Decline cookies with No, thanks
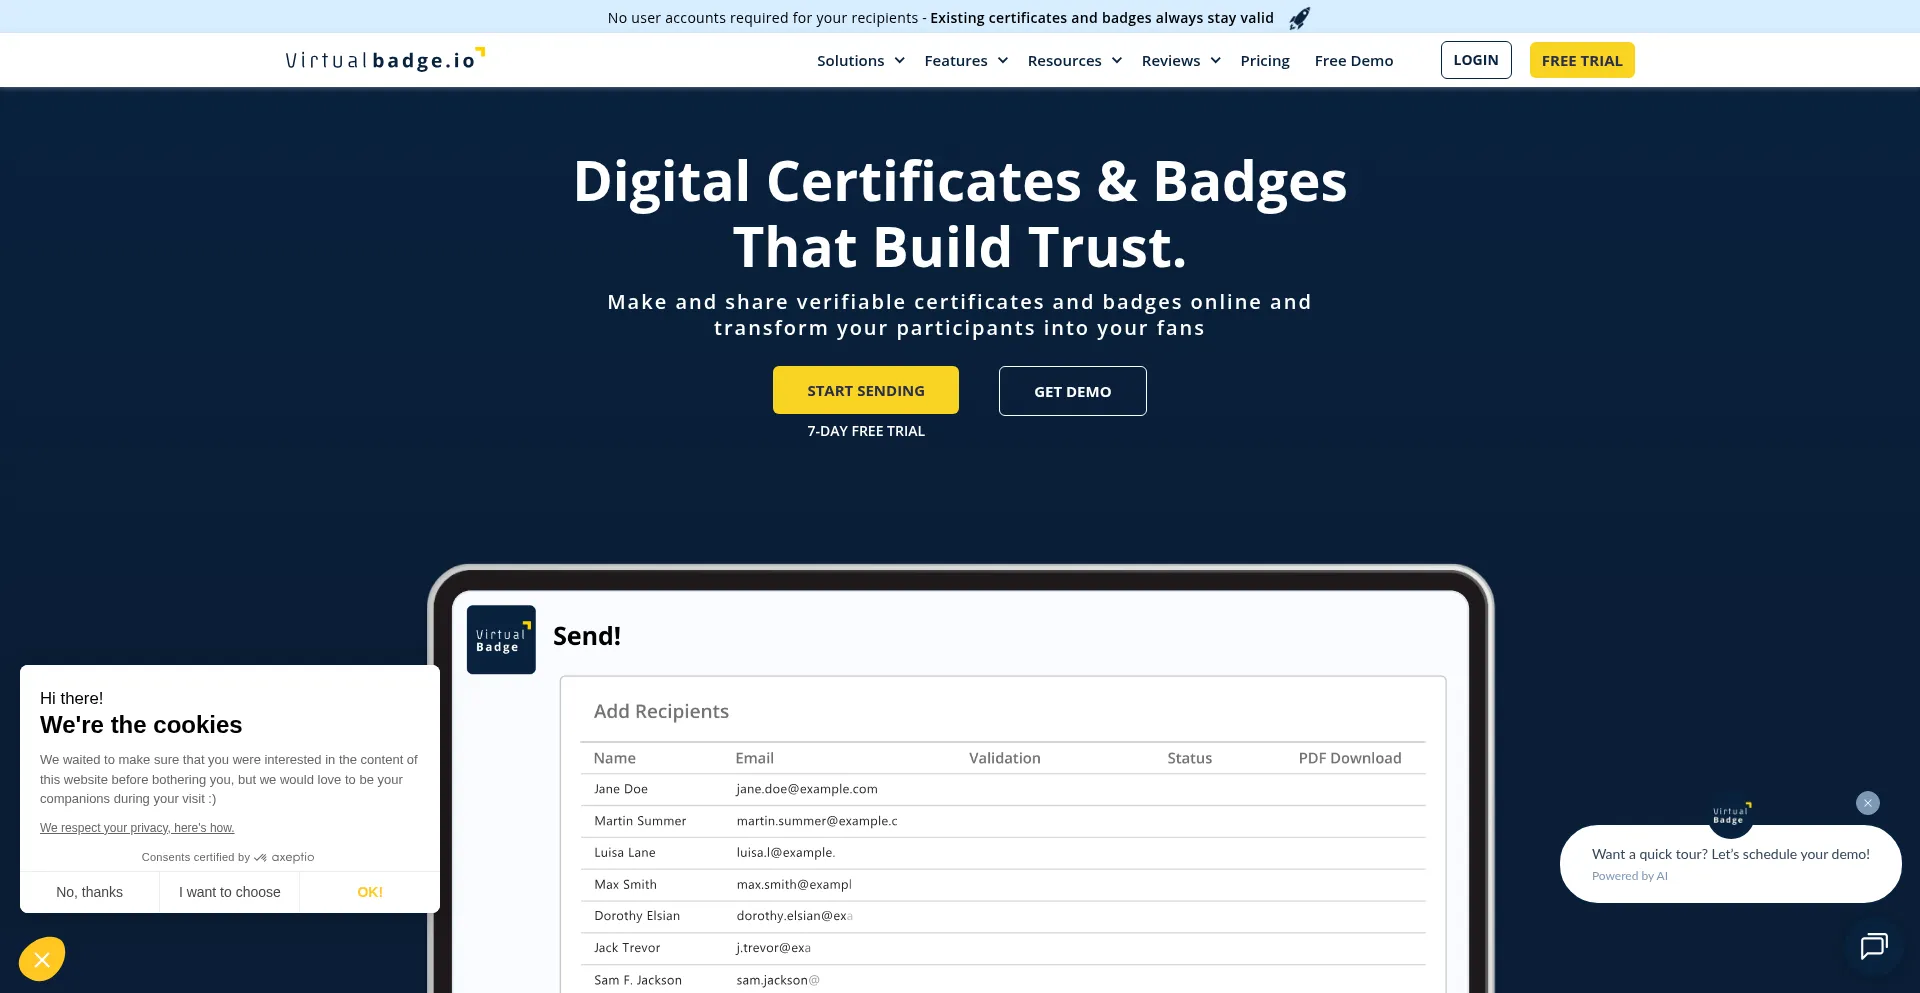This screenshot has width=1920, height=993. pyautogui.click(x=89, y=892)
